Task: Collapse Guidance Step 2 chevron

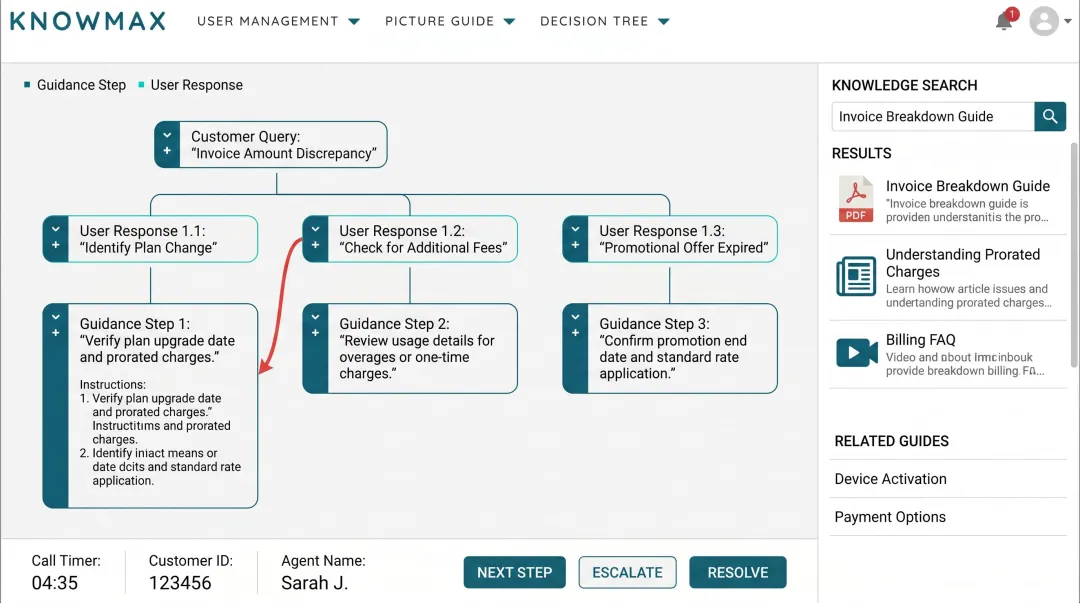Action: point(315,318)
